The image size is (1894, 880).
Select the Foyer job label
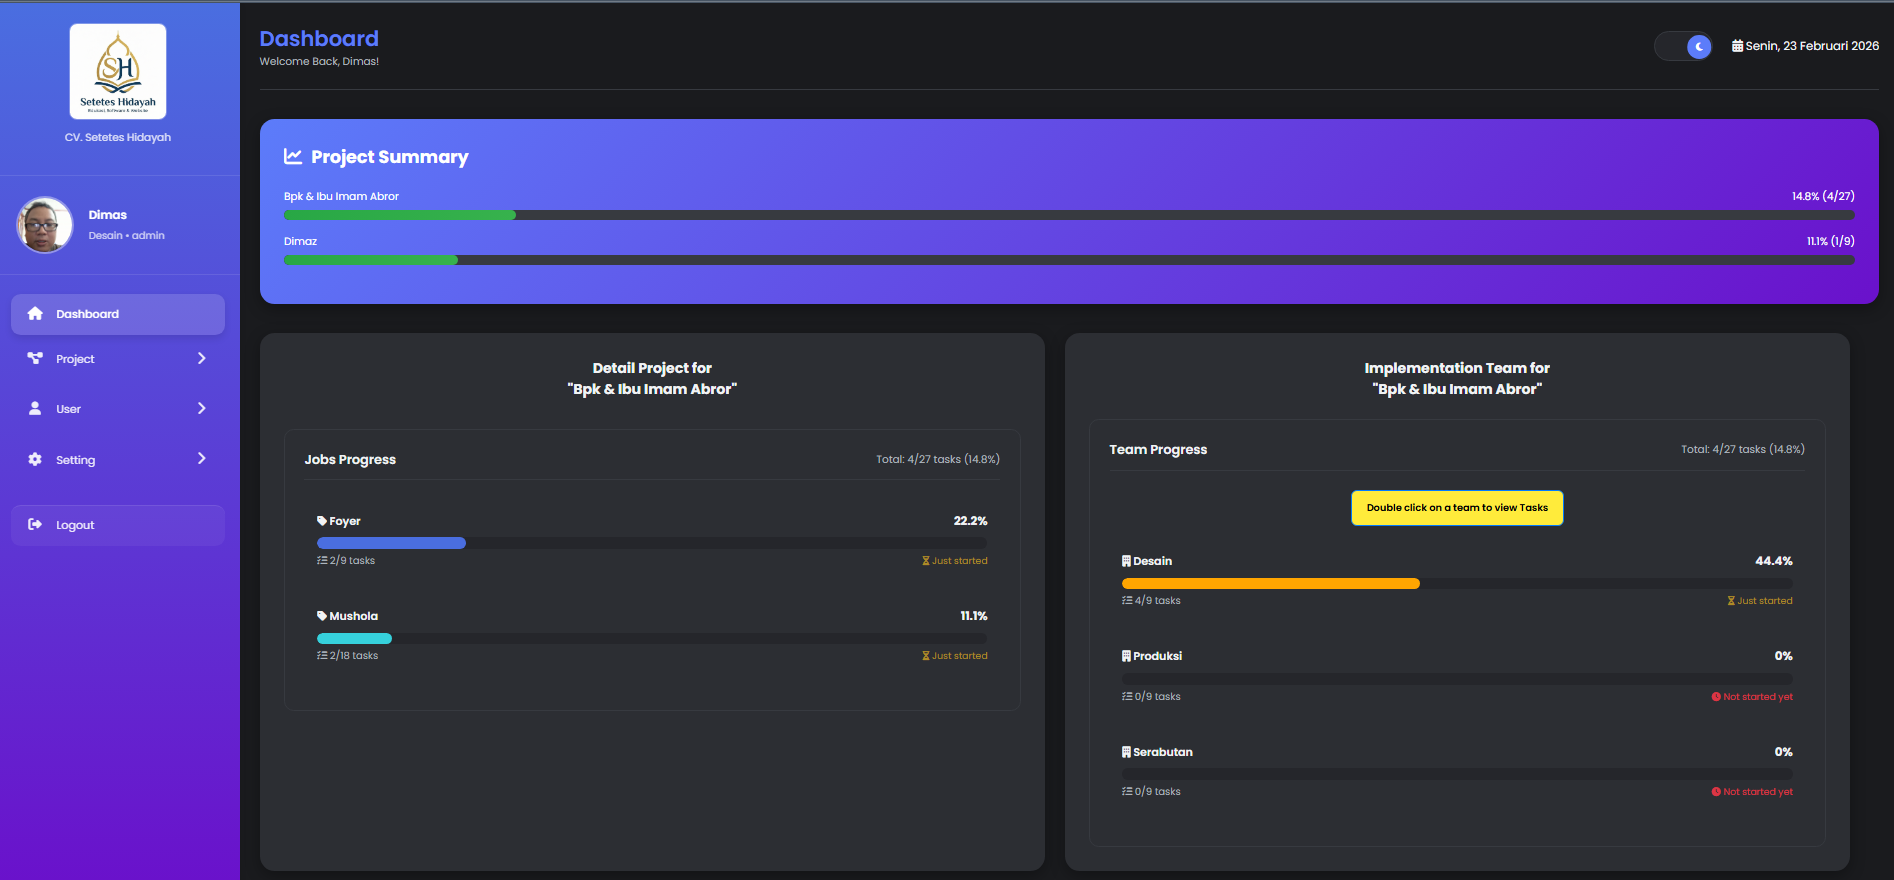click(345, 521)
